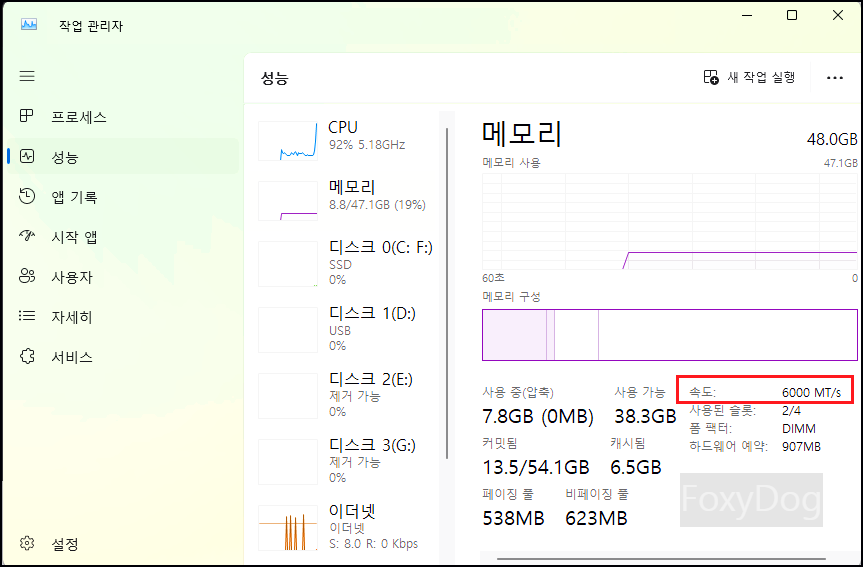Image resolution: width=863 pixels, height=567 pixels.
Task: Select the 메모리 graph thumbnail
Action: [x=288, y=200]
